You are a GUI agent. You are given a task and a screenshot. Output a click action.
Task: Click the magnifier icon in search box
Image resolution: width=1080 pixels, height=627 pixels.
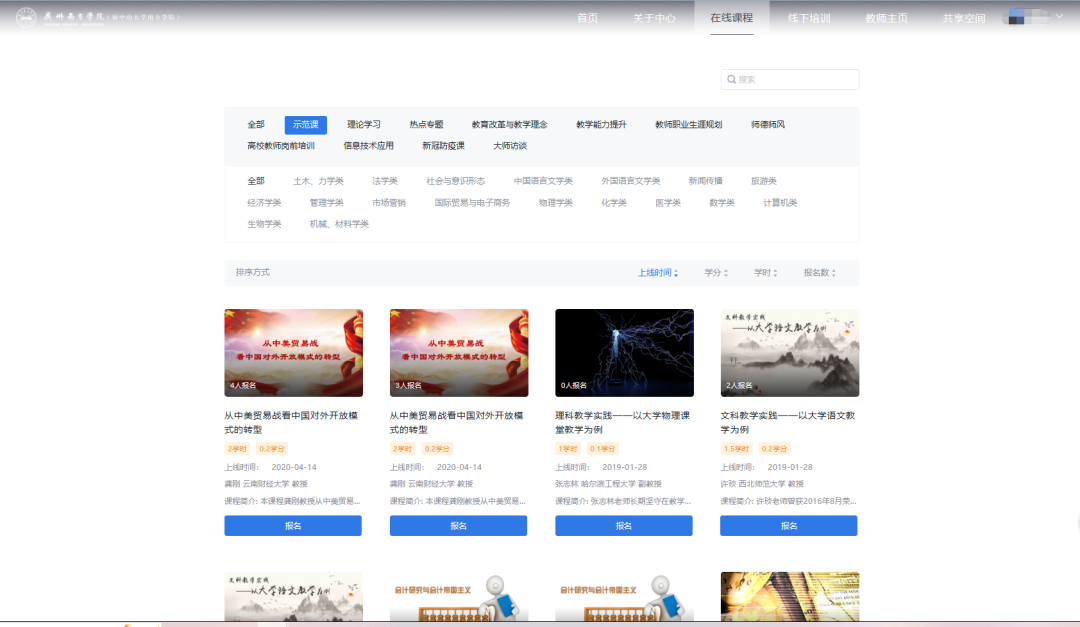(x=731, y=80)
